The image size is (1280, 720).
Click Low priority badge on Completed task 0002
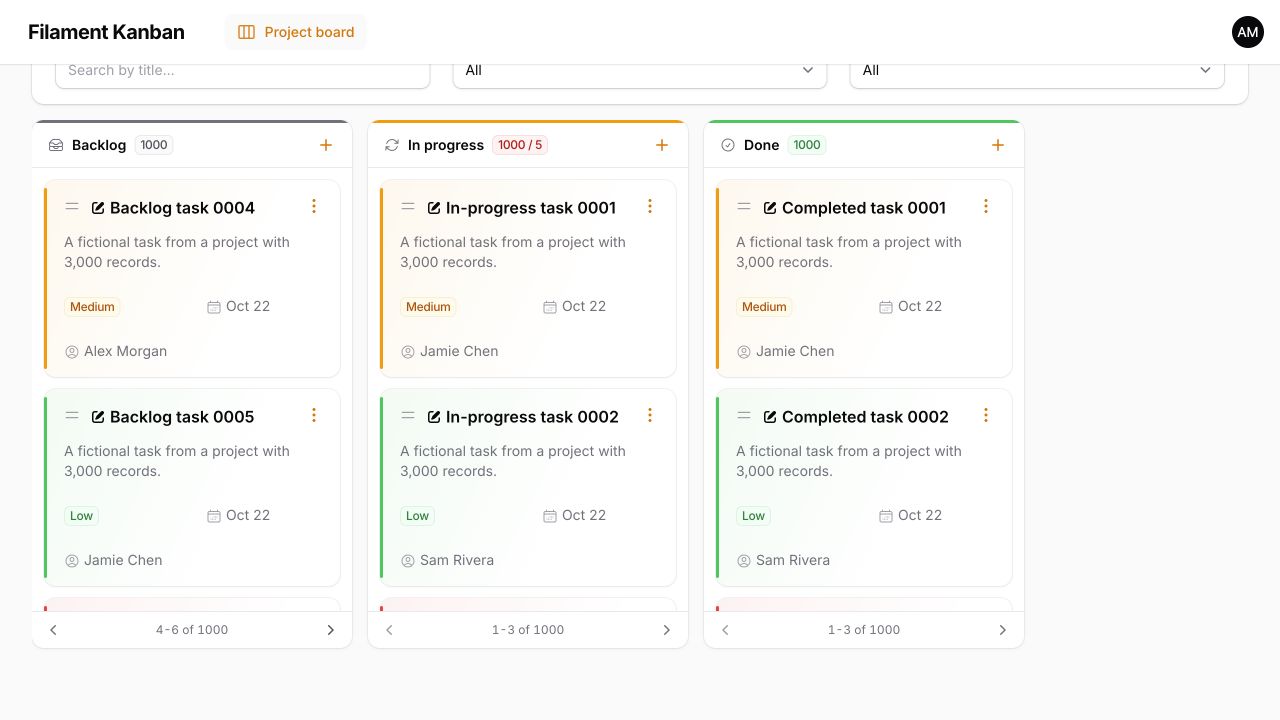[x=753, y=516]
